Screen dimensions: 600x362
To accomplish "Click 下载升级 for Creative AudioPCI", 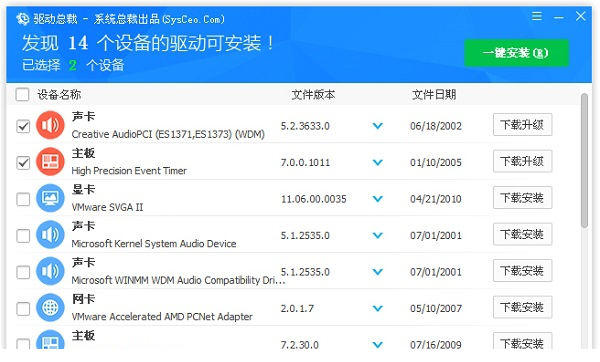I will (522, 125).
